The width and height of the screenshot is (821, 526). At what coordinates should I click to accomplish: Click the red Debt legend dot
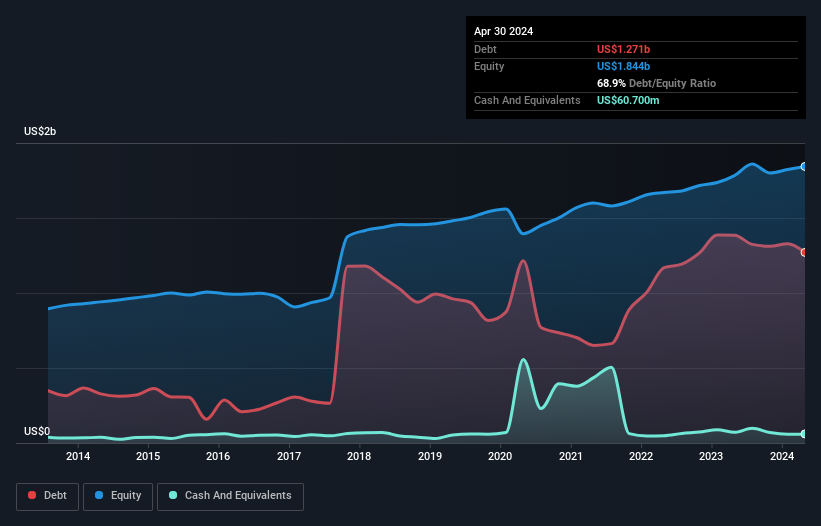tap(32, 495)
